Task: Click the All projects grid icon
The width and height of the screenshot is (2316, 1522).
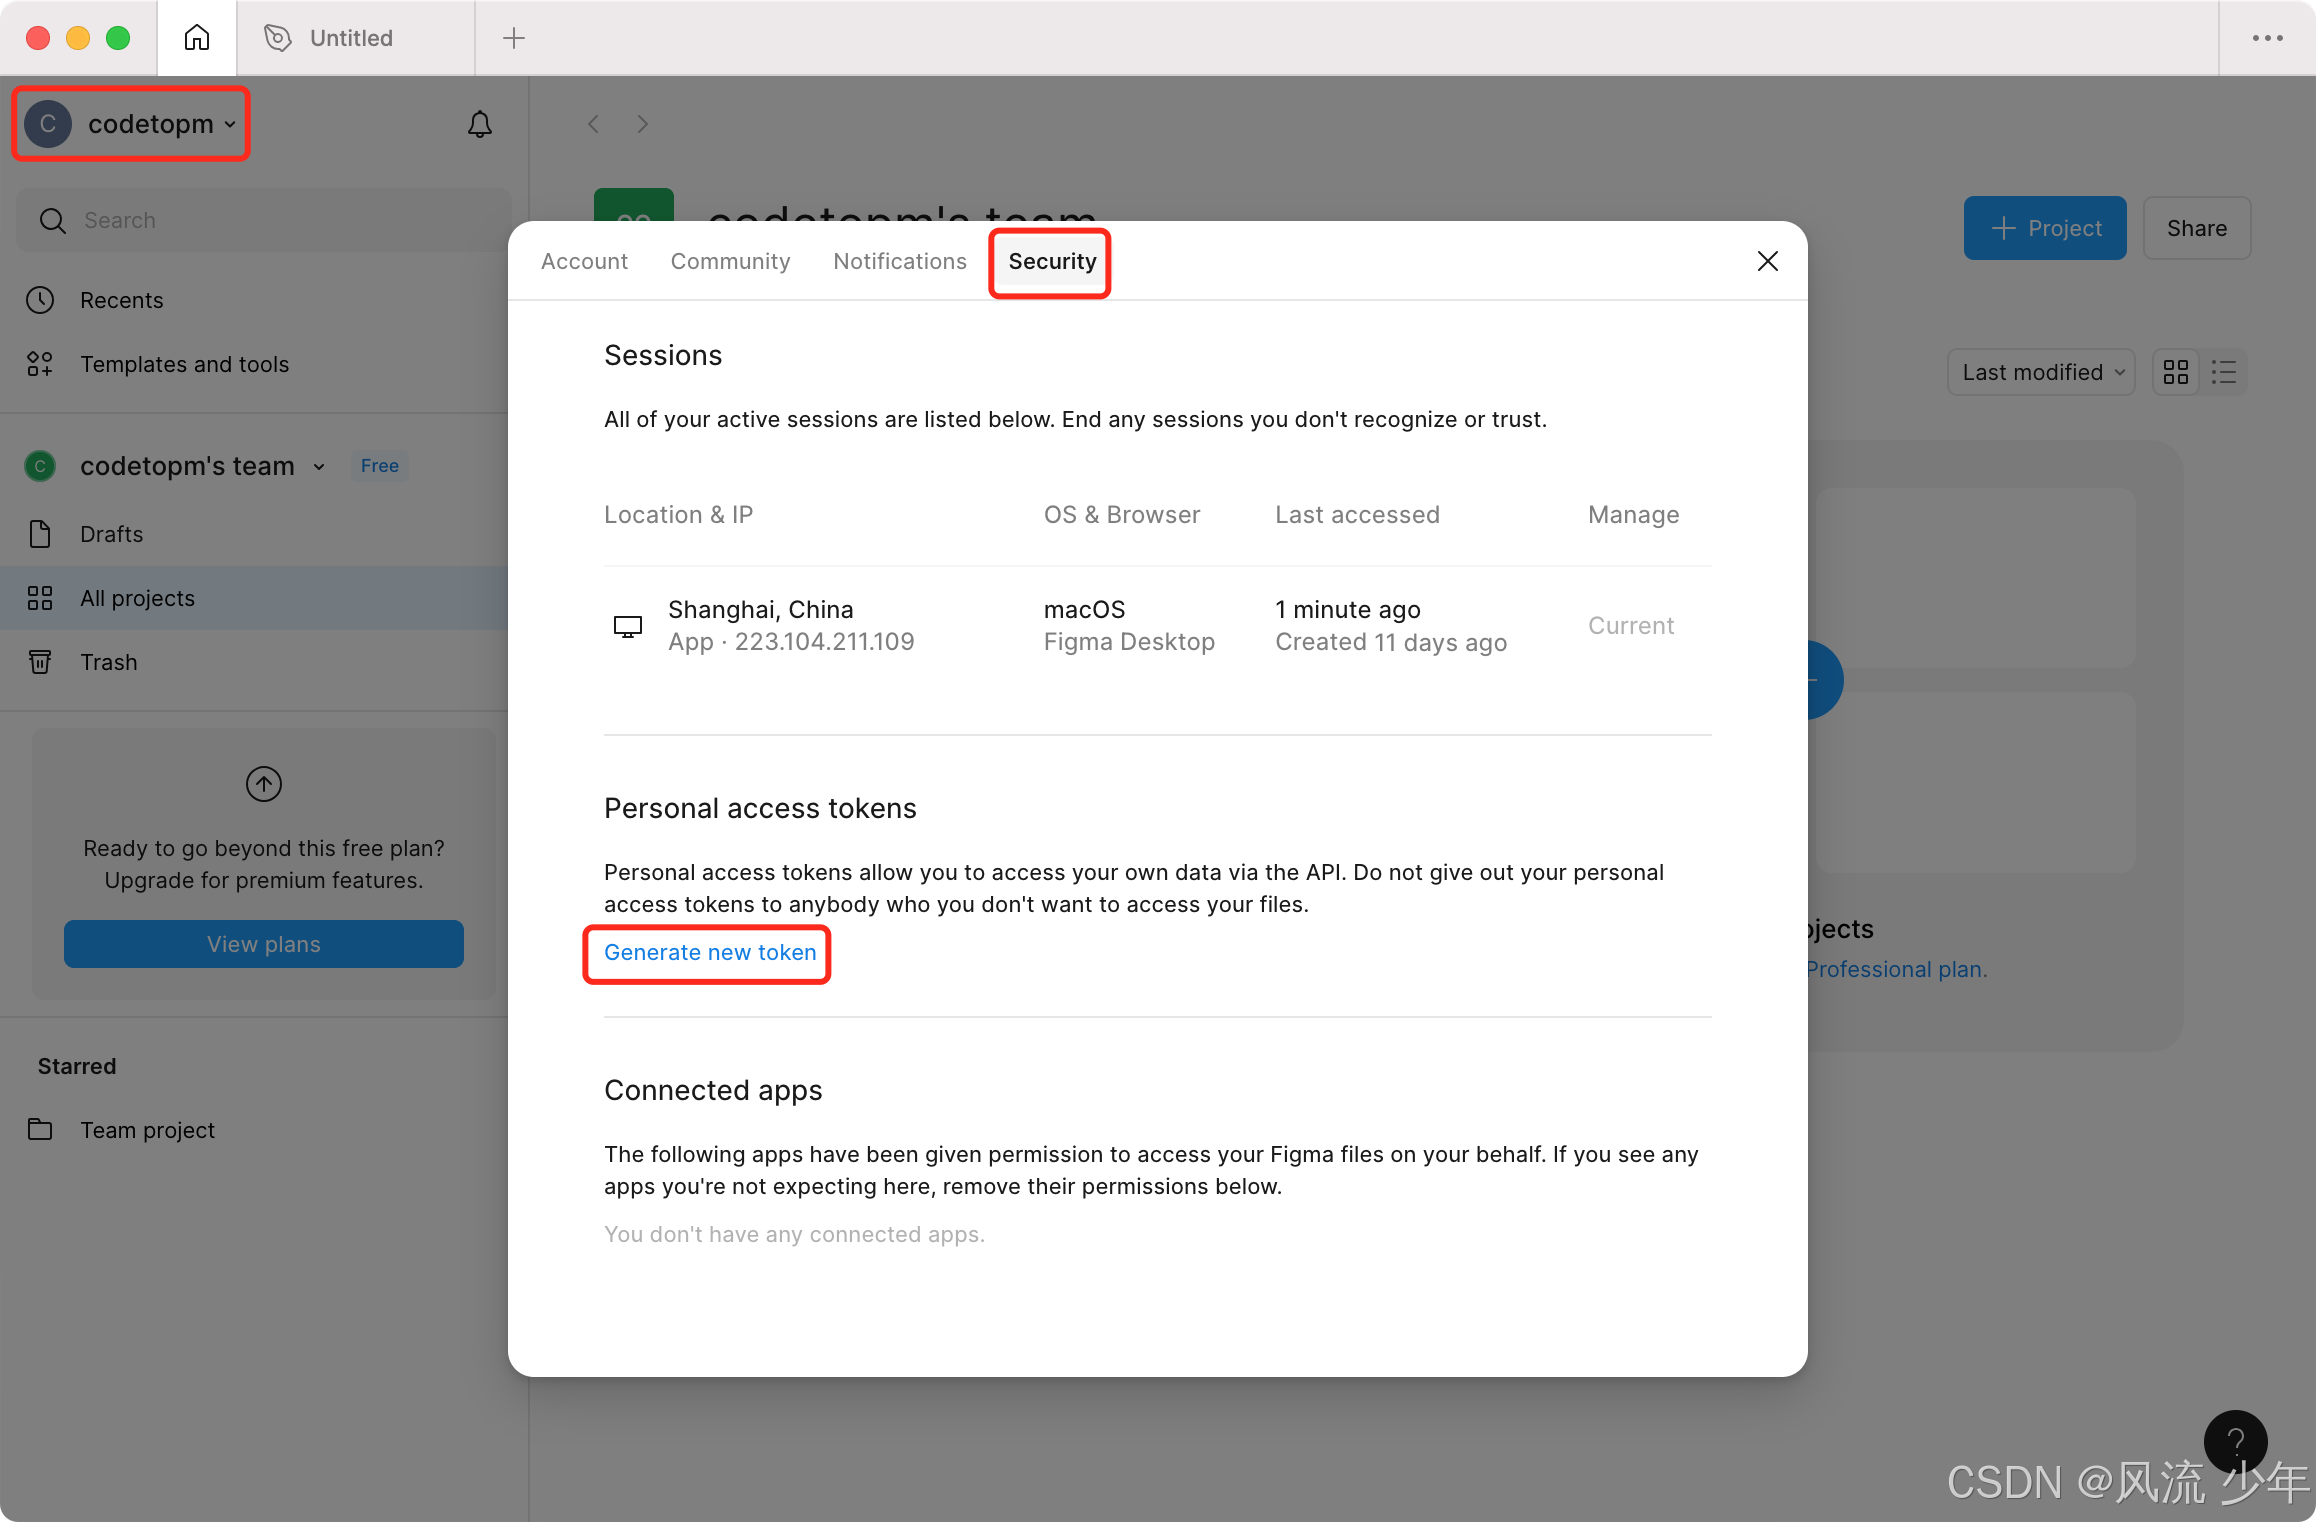Action: coord(40,598)
